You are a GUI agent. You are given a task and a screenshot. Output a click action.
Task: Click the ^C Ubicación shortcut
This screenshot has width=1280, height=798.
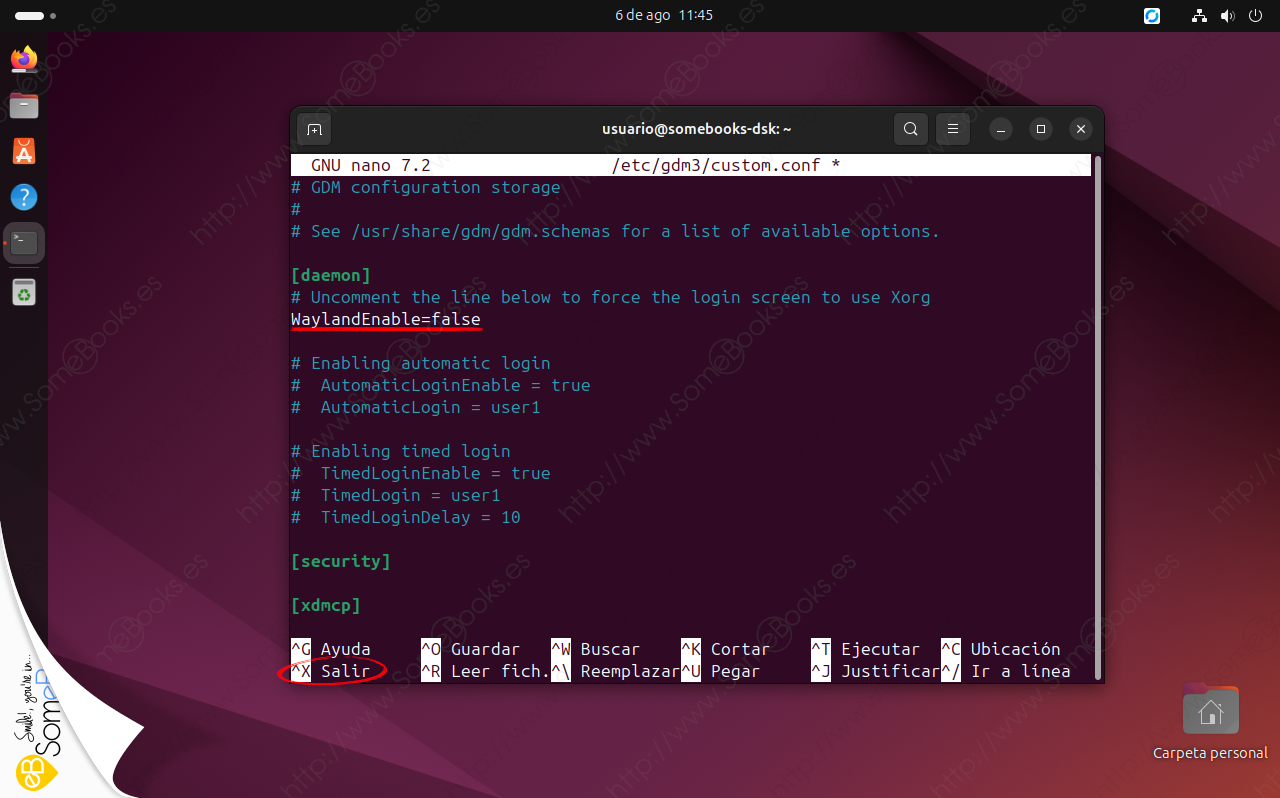[x=1001, y=649]
